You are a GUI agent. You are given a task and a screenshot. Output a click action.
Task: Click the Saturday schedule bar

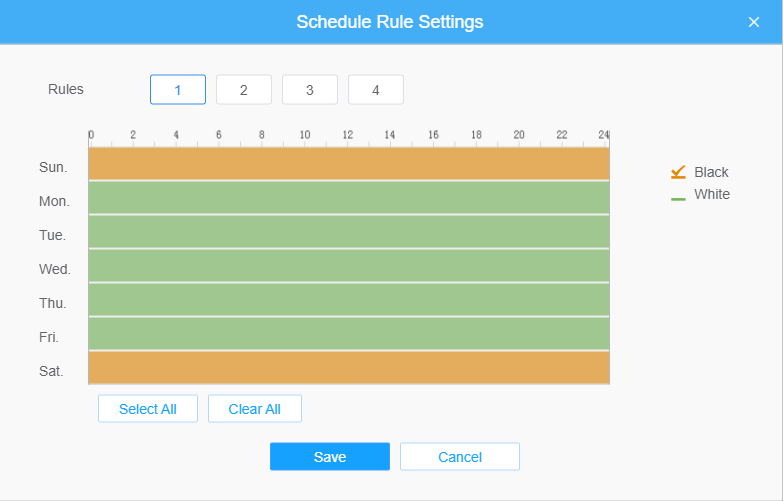349,368
